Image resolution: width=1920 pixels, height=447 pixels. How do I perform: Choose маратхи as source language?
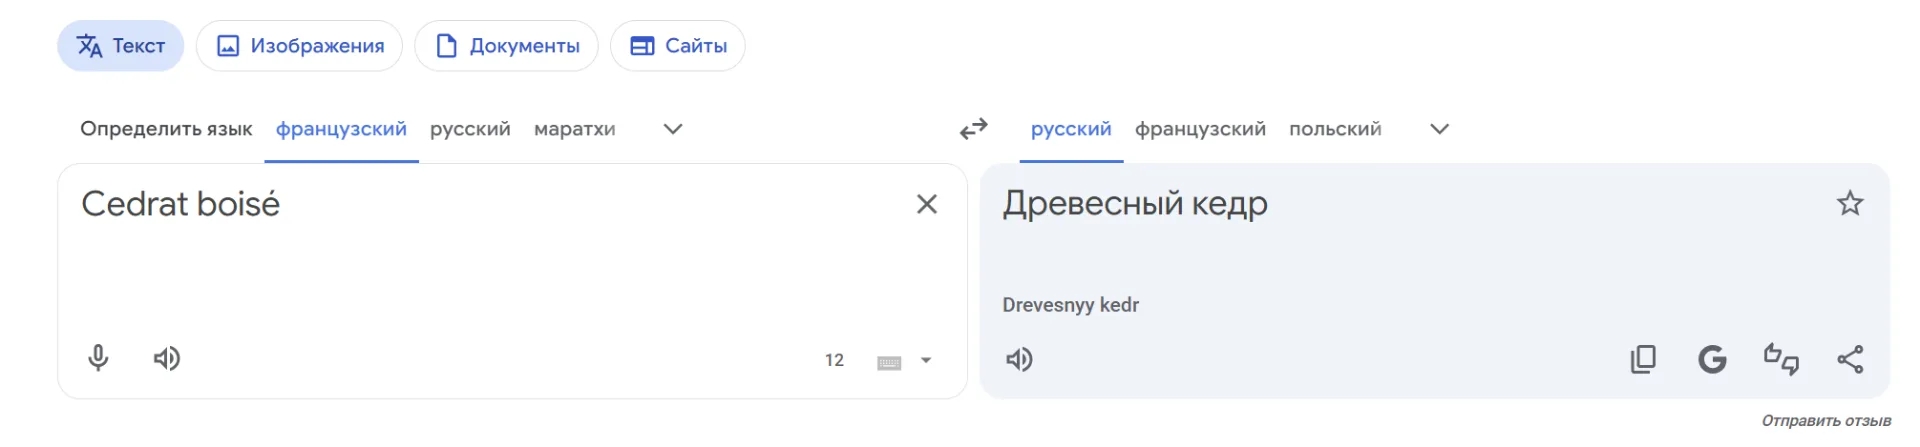575,129
